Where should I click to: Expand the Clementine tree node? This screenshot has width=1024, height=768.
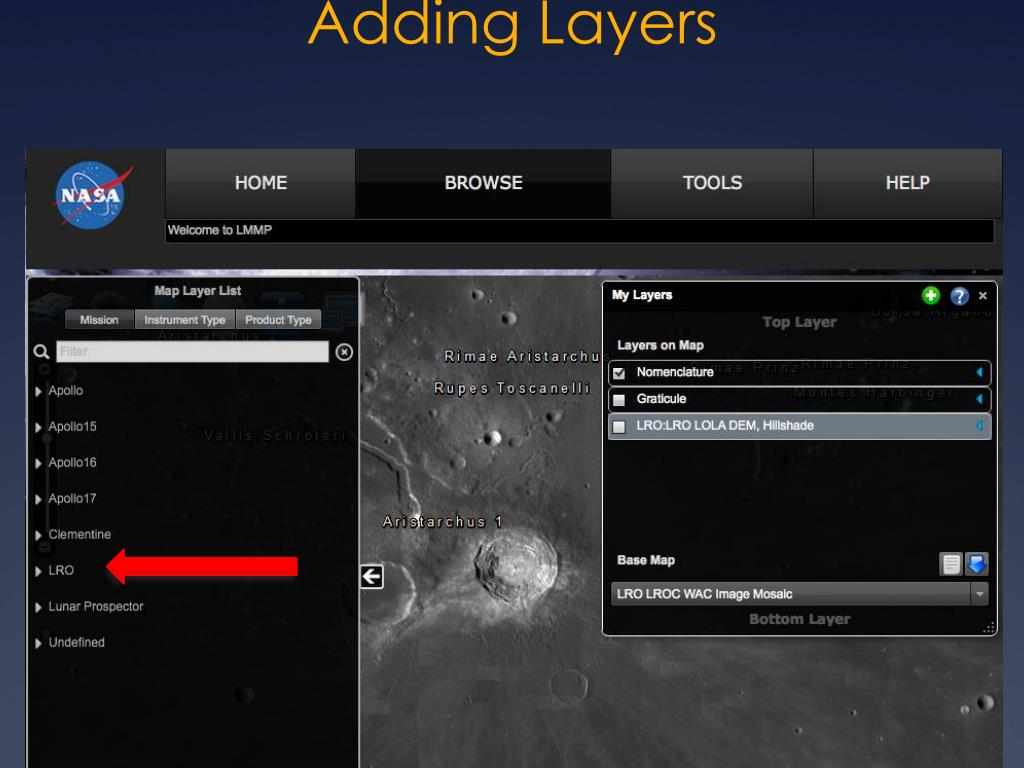tap(39, 535)
